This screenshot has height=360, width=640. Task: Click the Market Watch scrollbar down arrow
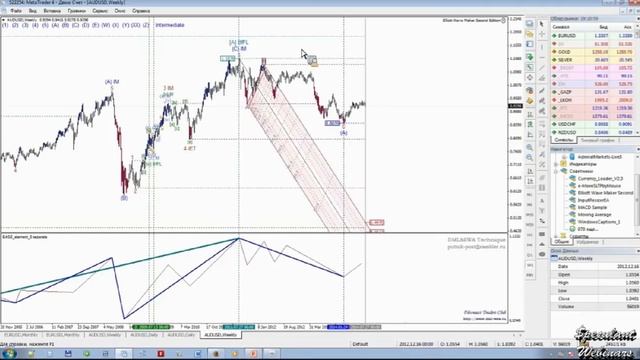point(638,133)
